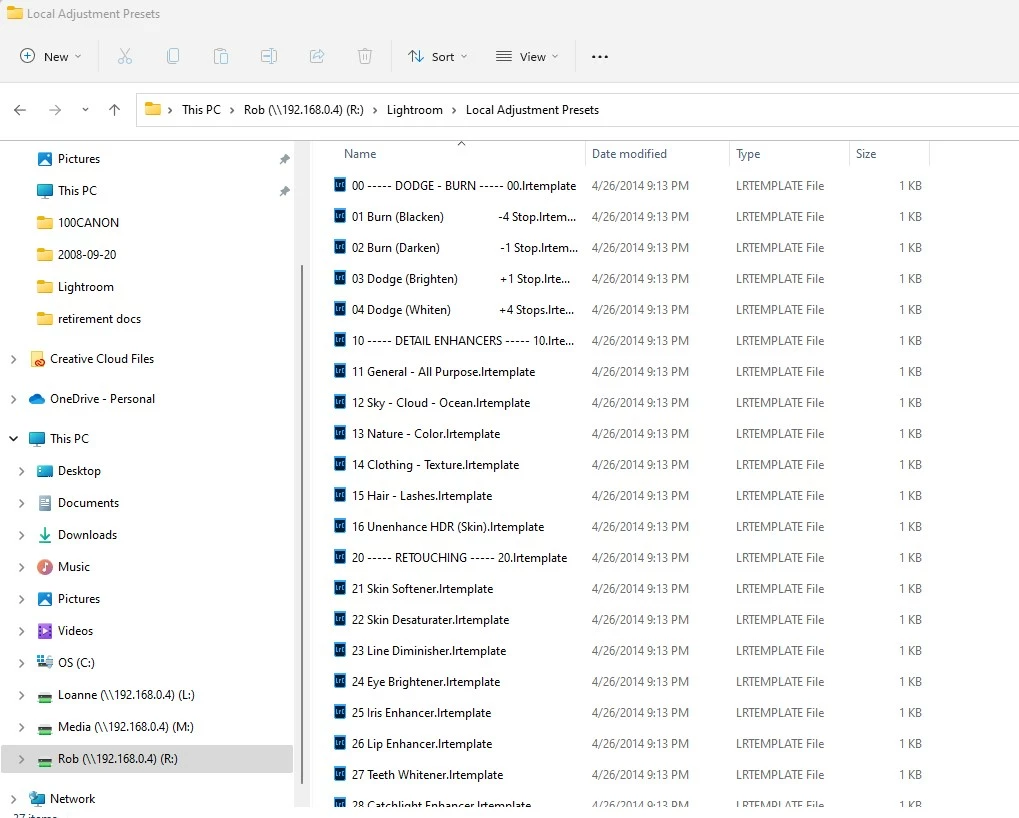Go back with the left arrow
The image size is (1019, 818).
(20, 110)
